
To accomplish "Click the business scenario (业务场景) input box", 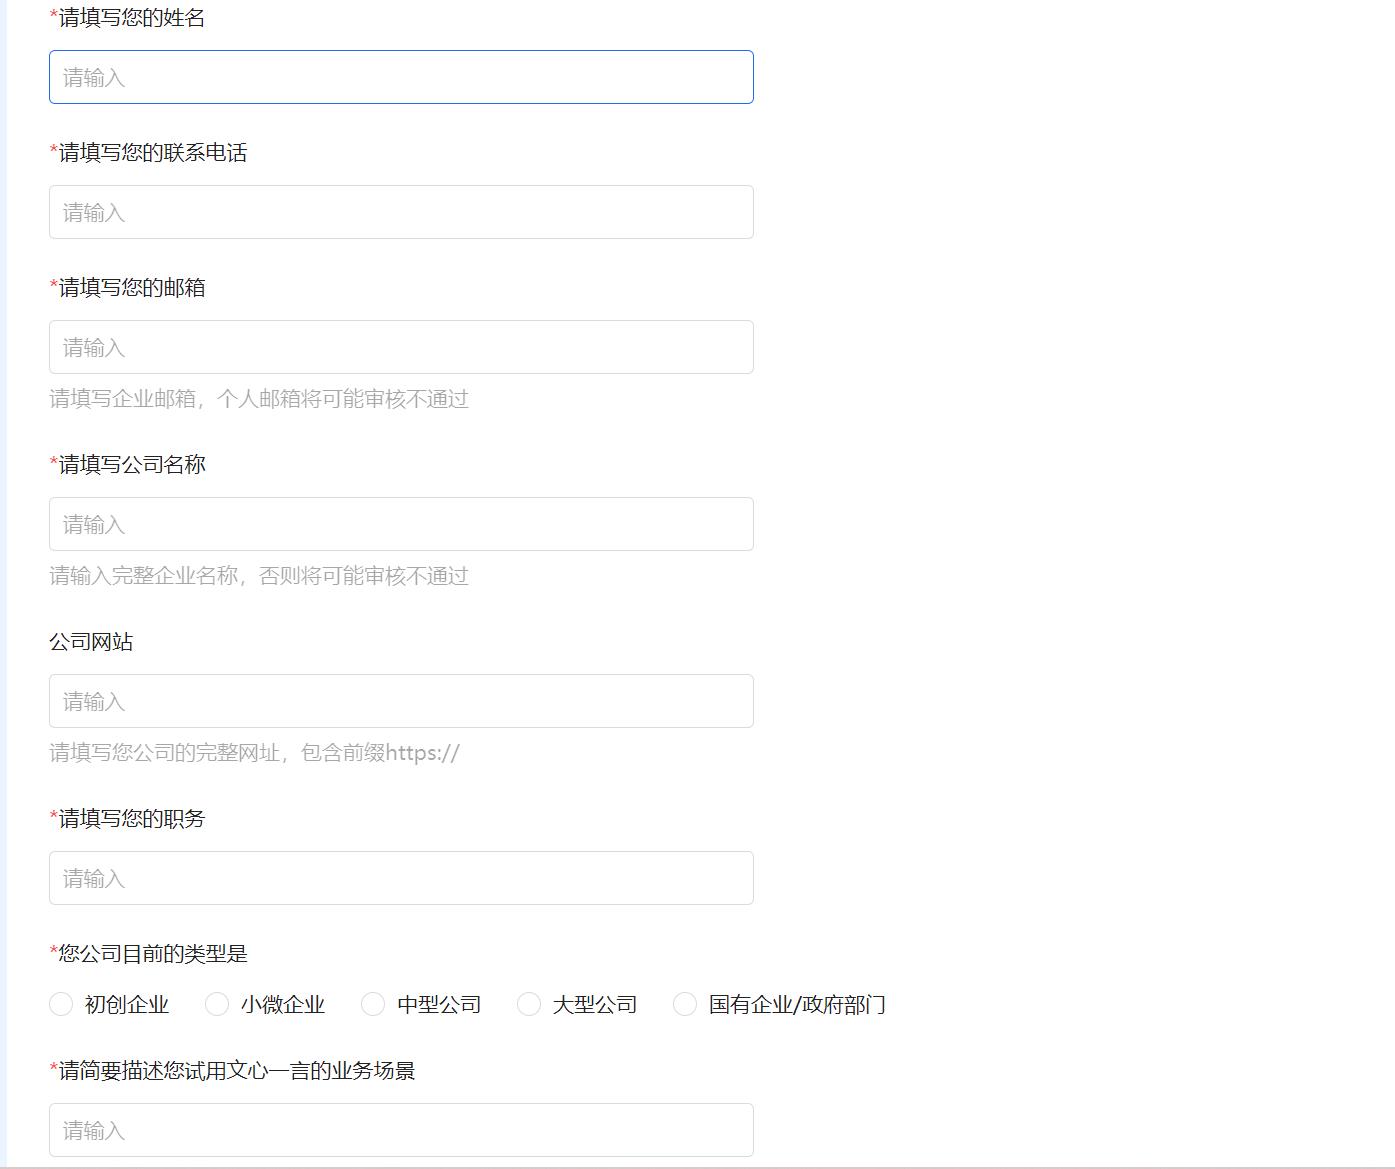I will [400, 1130].
